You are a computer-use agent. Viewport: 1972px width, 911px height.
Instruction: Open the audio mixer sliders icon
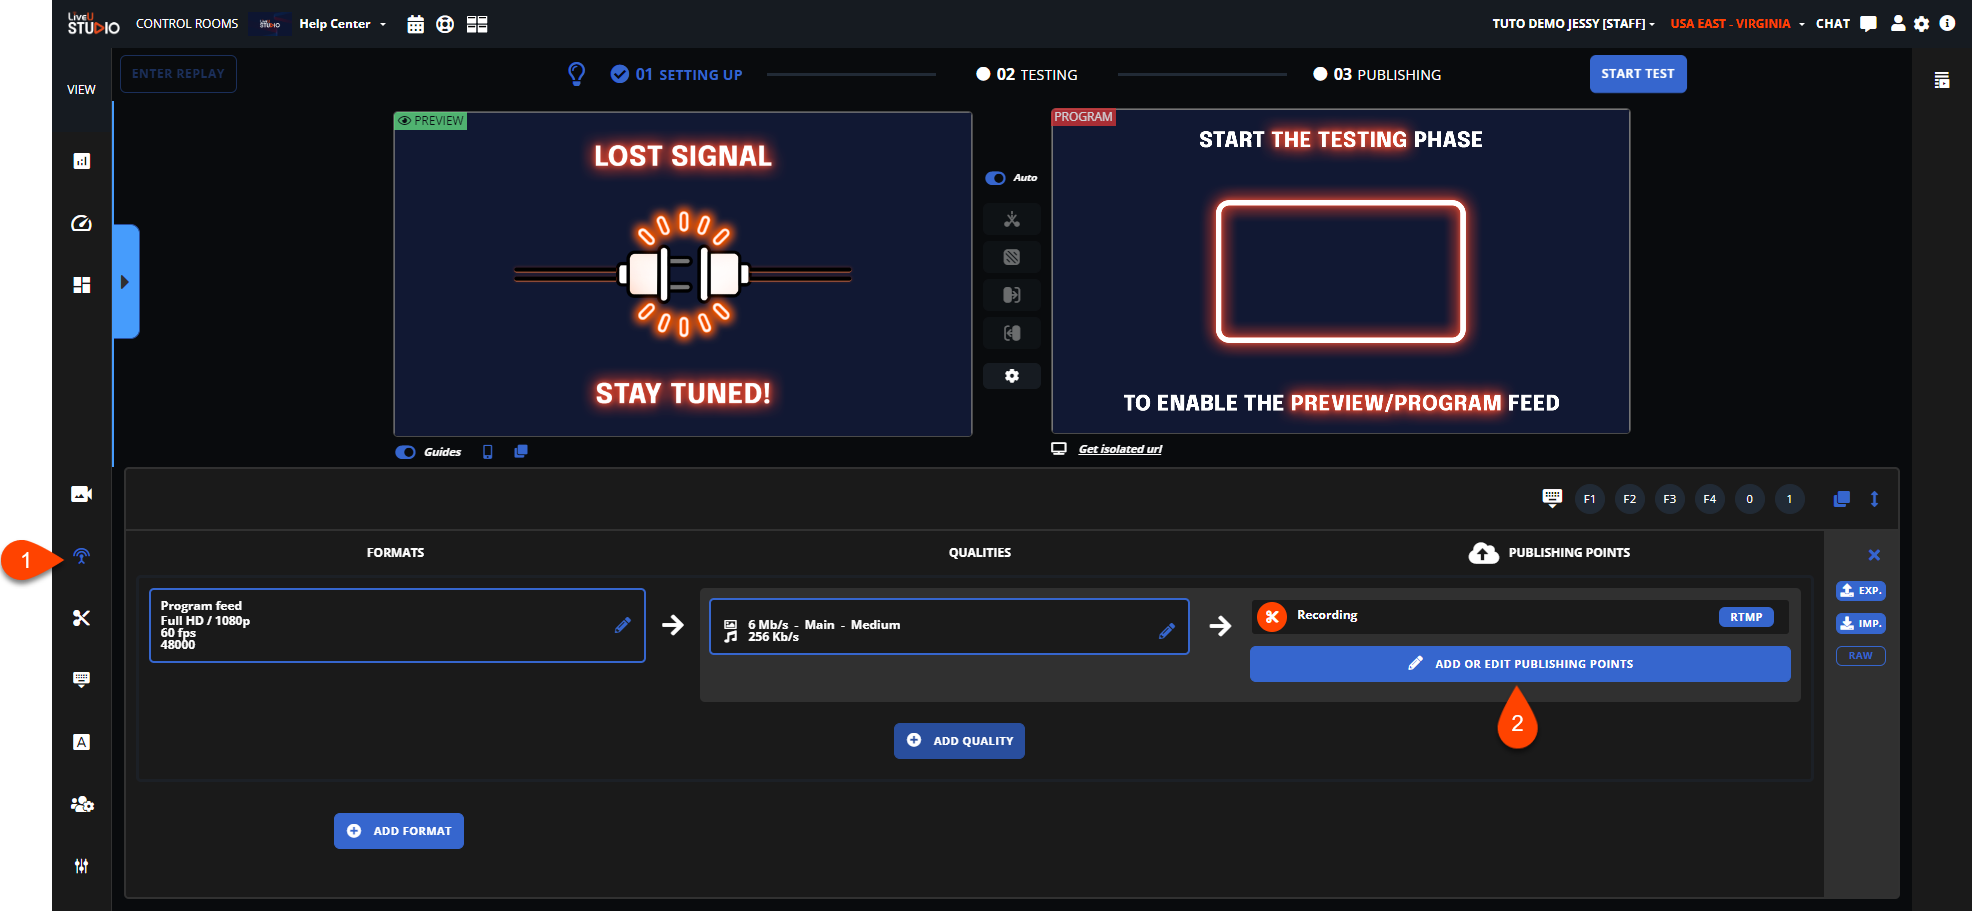pyautogui.click(x=82, y=866)
